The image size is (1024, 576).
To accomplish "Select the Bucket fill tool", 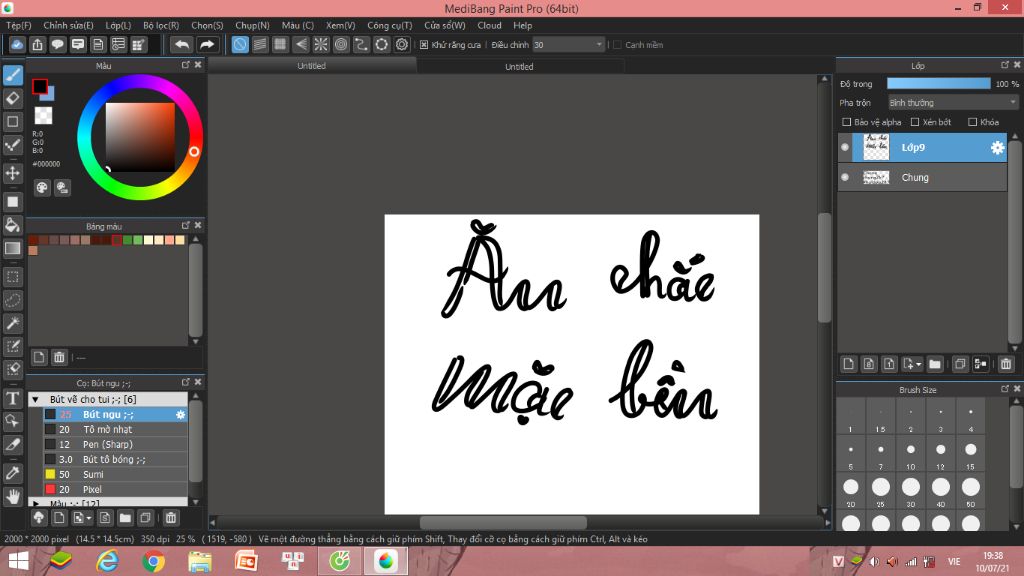I will pyautogui.click(x=12, y=225).
